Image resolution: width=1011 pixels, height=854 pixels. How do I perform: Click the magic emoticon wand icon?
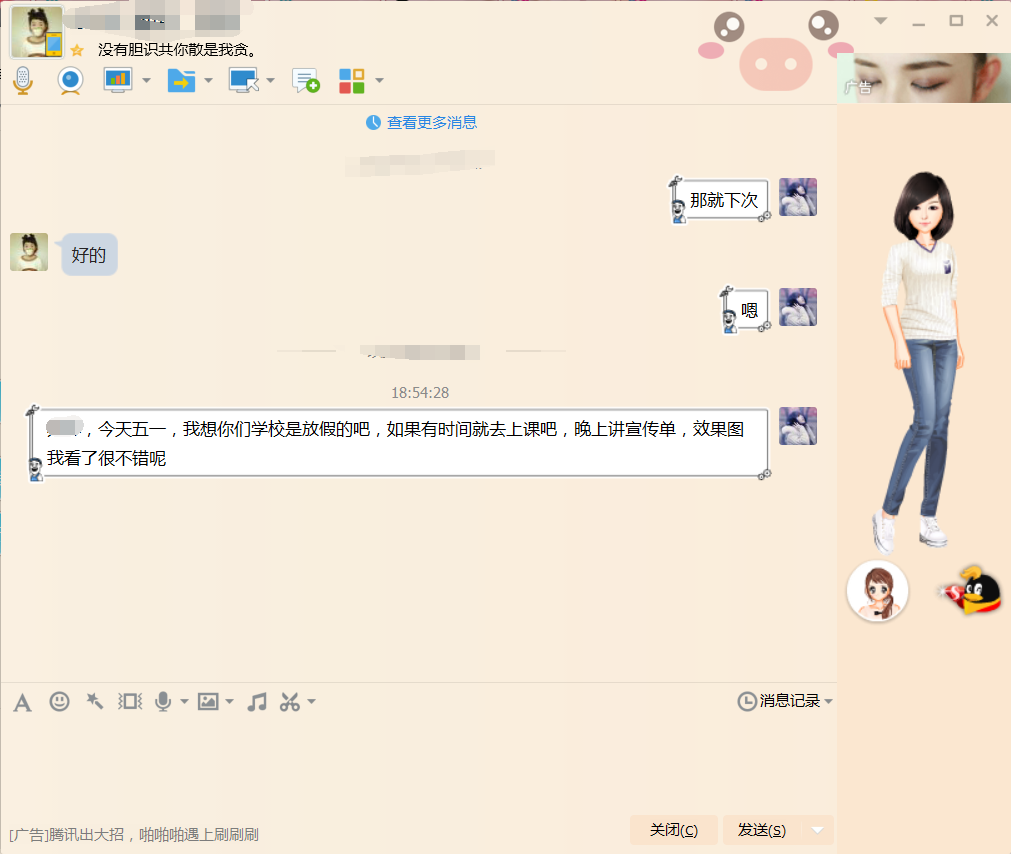pyautogui.click(x=94, y=702)
